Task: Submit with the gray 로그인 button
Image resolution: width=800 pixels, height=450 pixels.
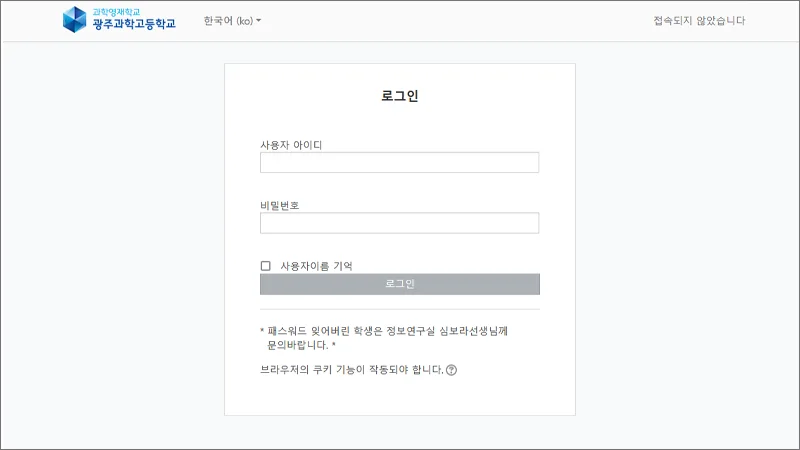Action: (399, 284)
